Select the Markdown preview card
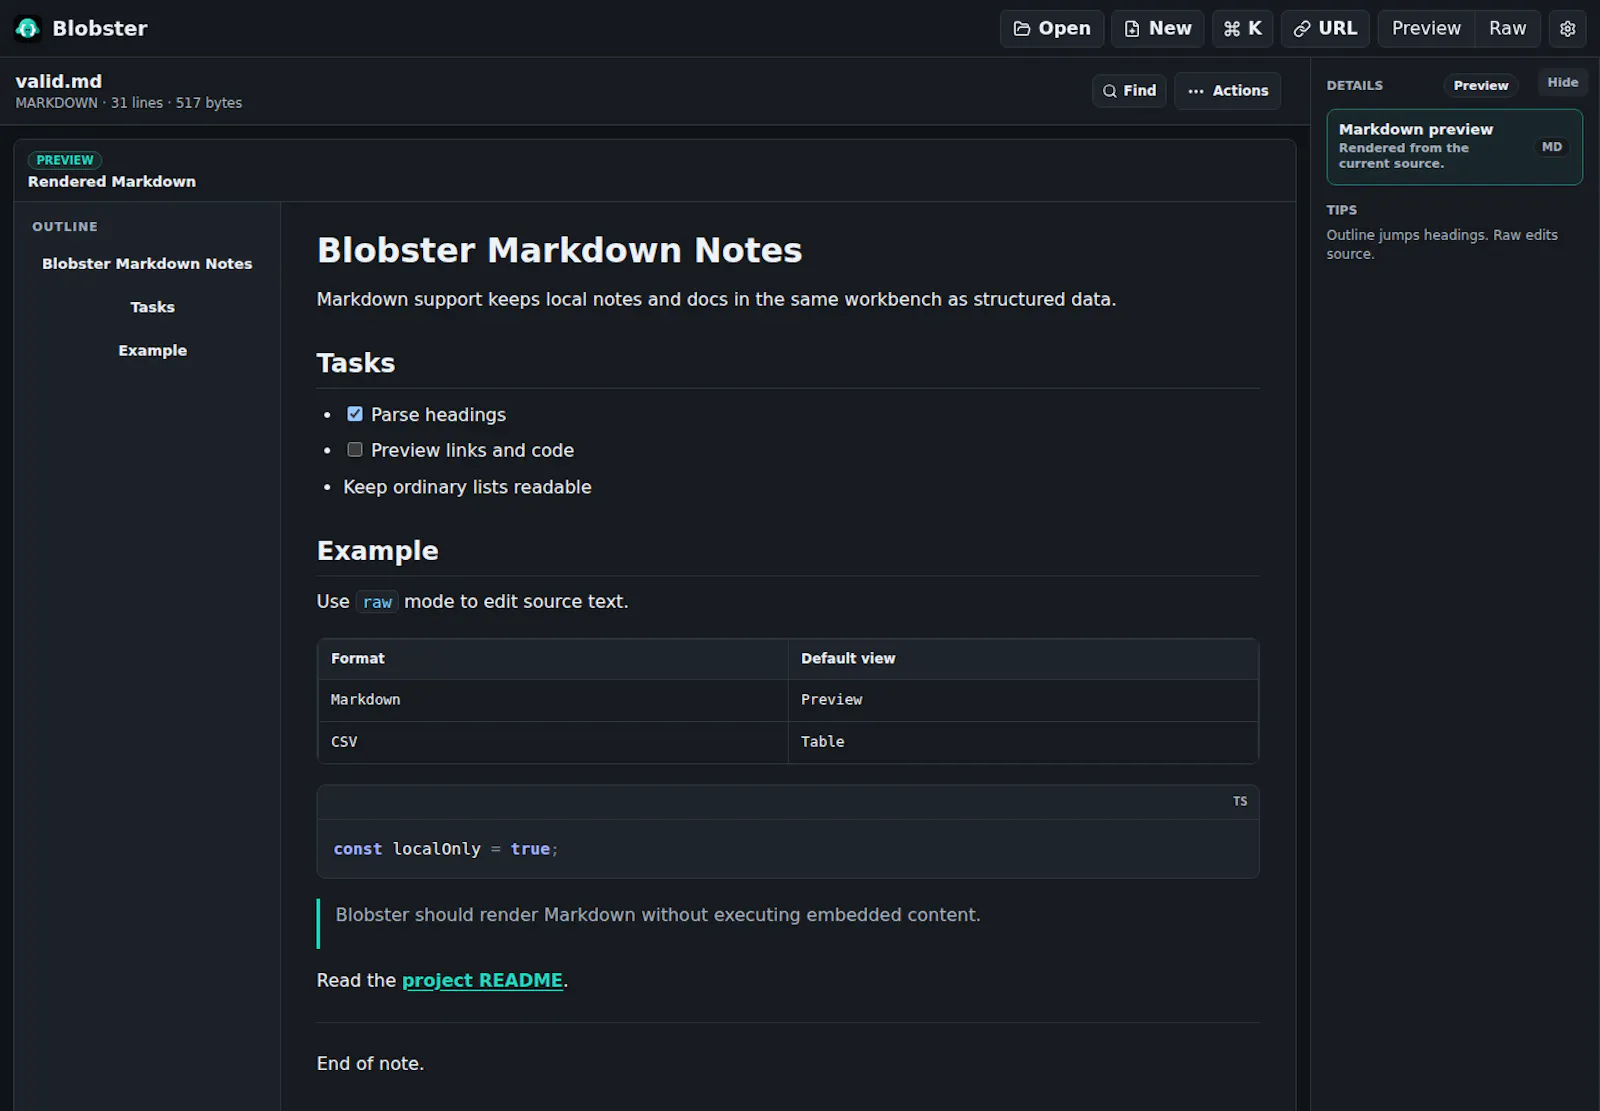Viewport: 1600px width, 1111px height. [1454, 146]
